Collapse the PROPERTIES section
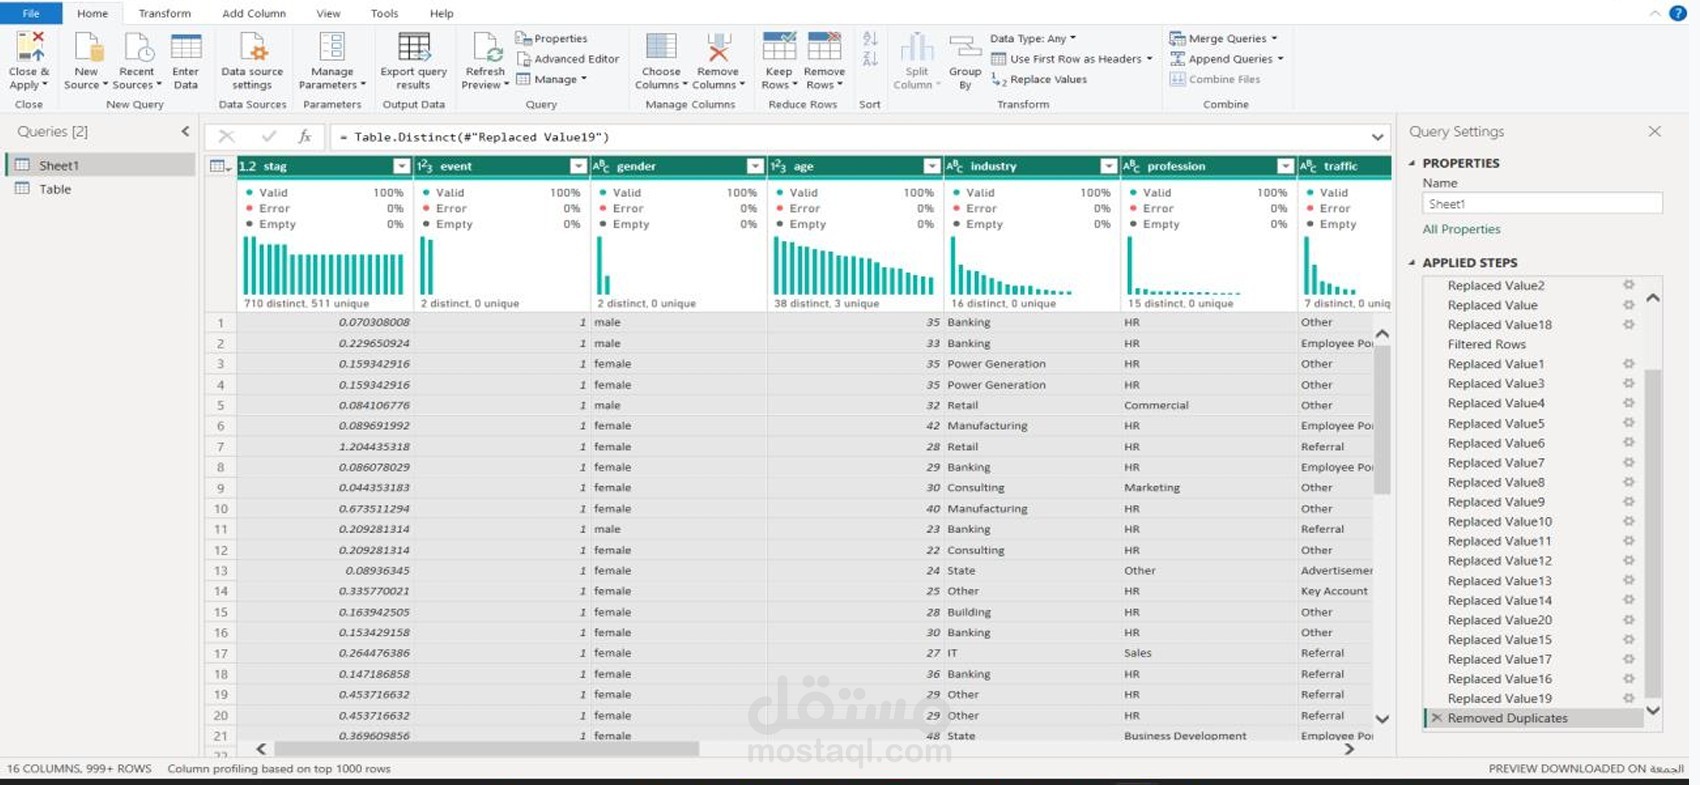Image resolution: width=1700 pixels, height=785 pixels. [1412, 163]
